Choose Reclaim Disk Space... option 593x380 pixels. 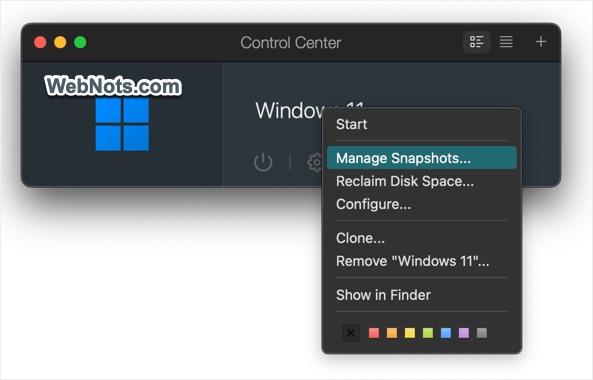click(422, 181)
